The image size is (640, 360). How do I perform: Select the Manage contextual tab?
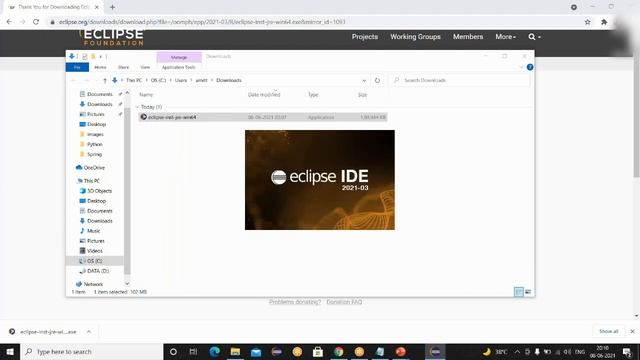click(179, 57)
